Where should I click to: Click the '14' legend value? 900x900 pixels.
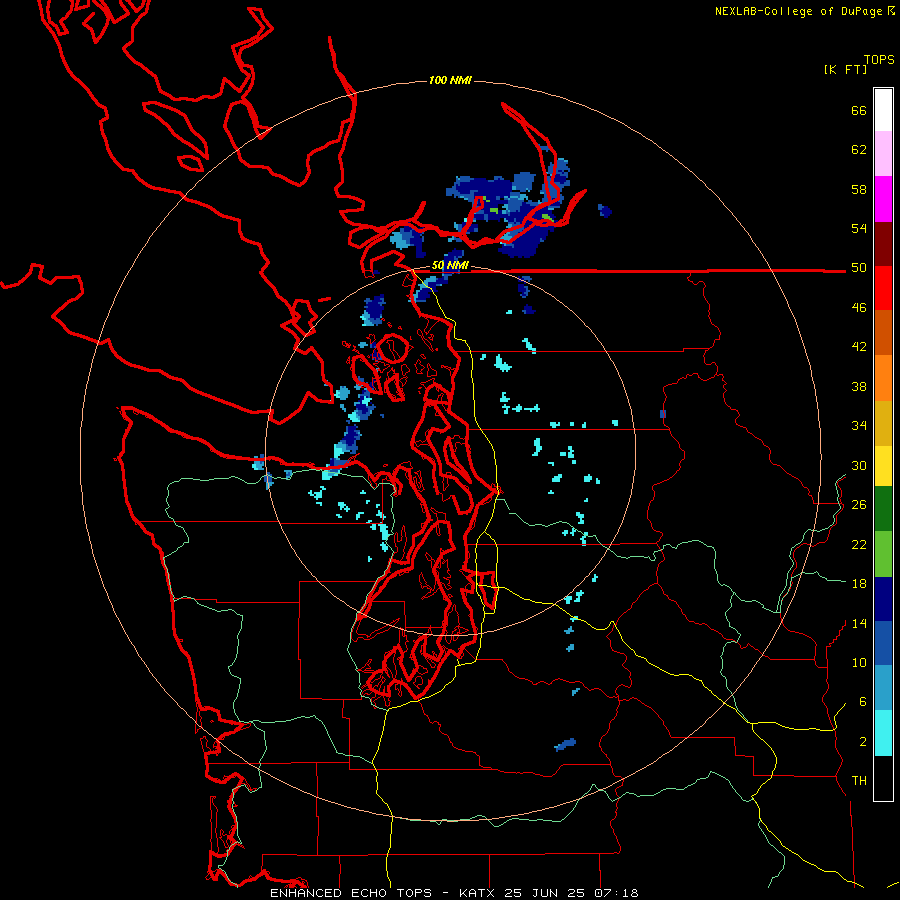pyautogui.click(x=859, y=623)
